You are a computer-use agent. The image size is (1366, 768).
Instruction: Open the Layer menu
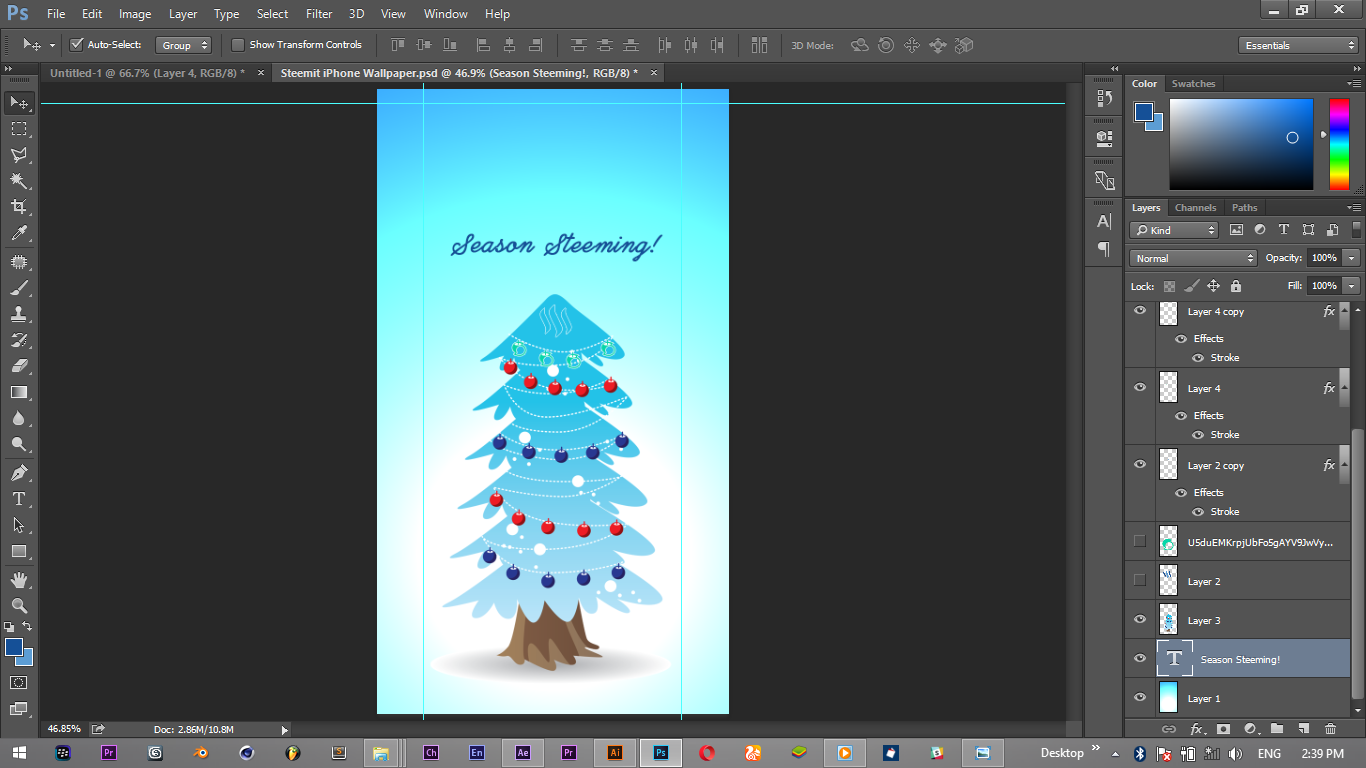[183, 14]
